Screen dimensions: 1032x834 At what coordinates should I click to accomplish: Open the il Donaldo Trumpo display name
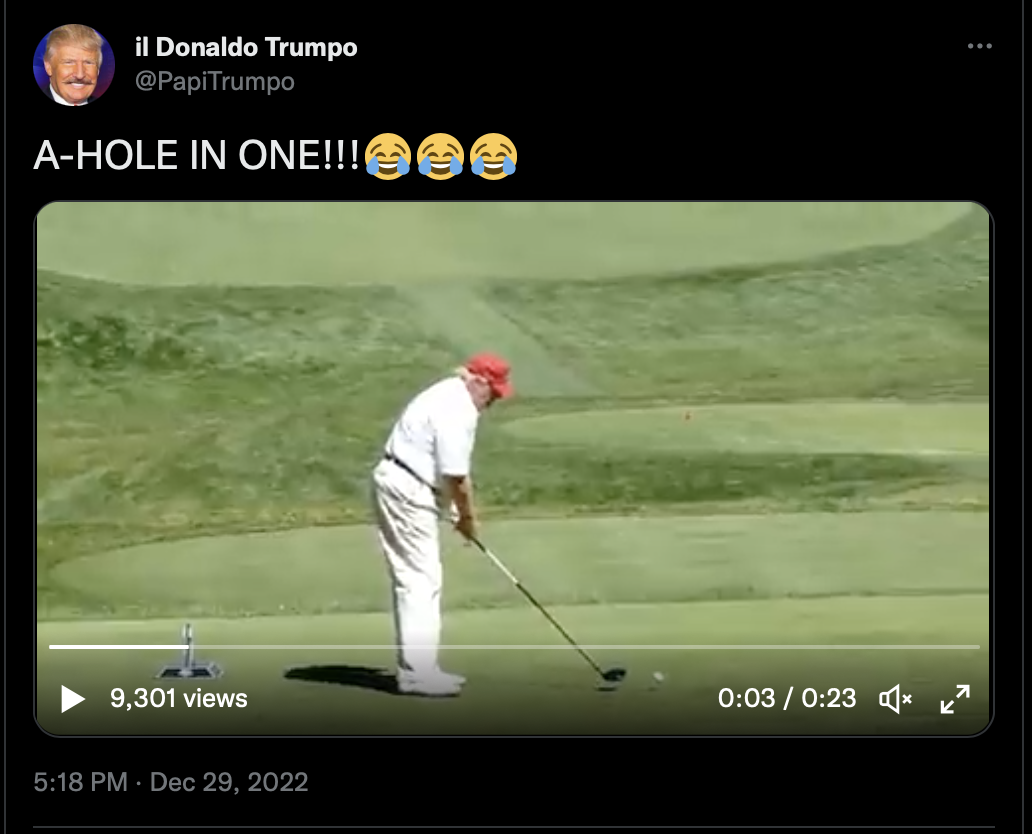click(246, 47)
